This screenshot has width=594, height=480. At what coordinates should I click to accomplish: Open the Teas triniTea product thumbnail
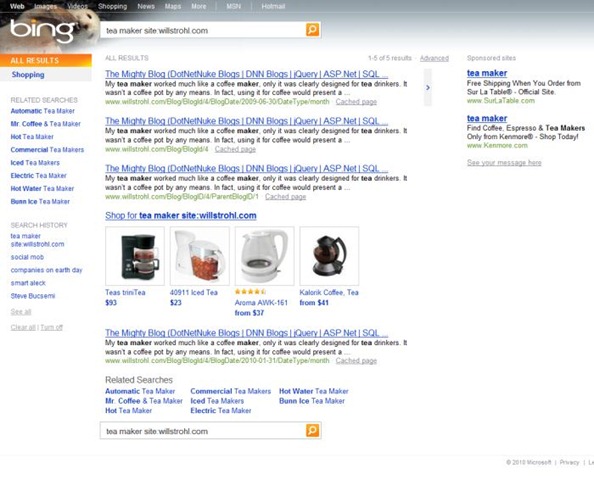[135, 256]
